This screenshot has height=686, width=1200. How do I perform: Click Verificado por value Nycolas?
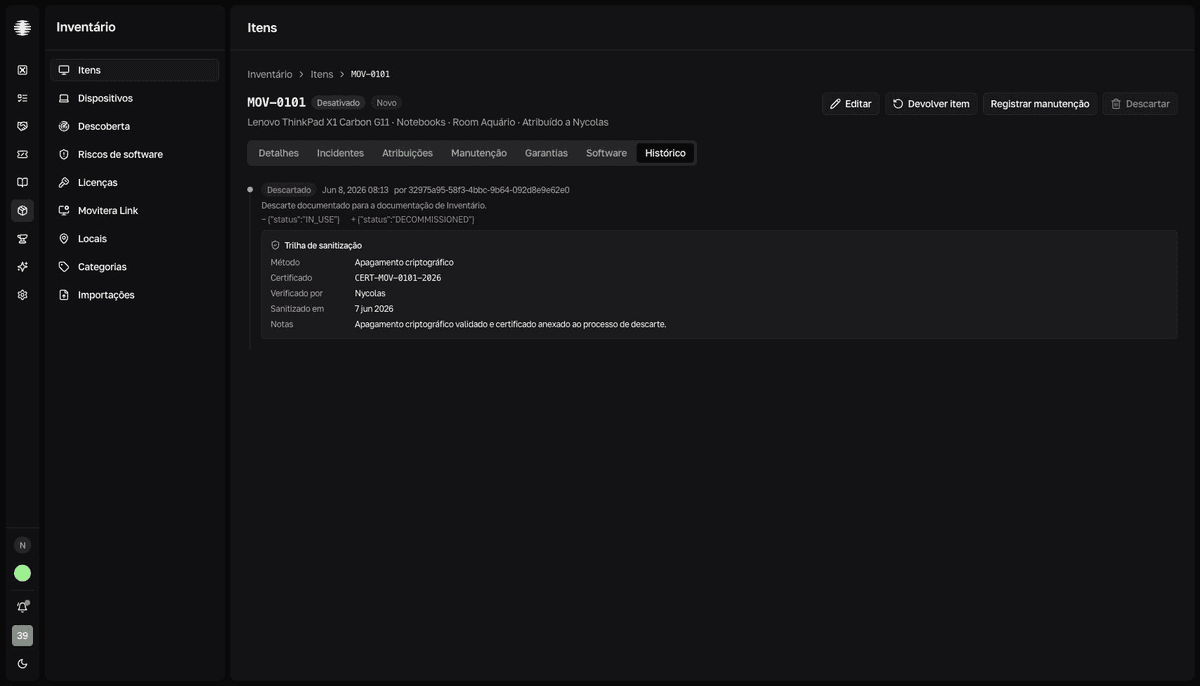click(370, 293)
